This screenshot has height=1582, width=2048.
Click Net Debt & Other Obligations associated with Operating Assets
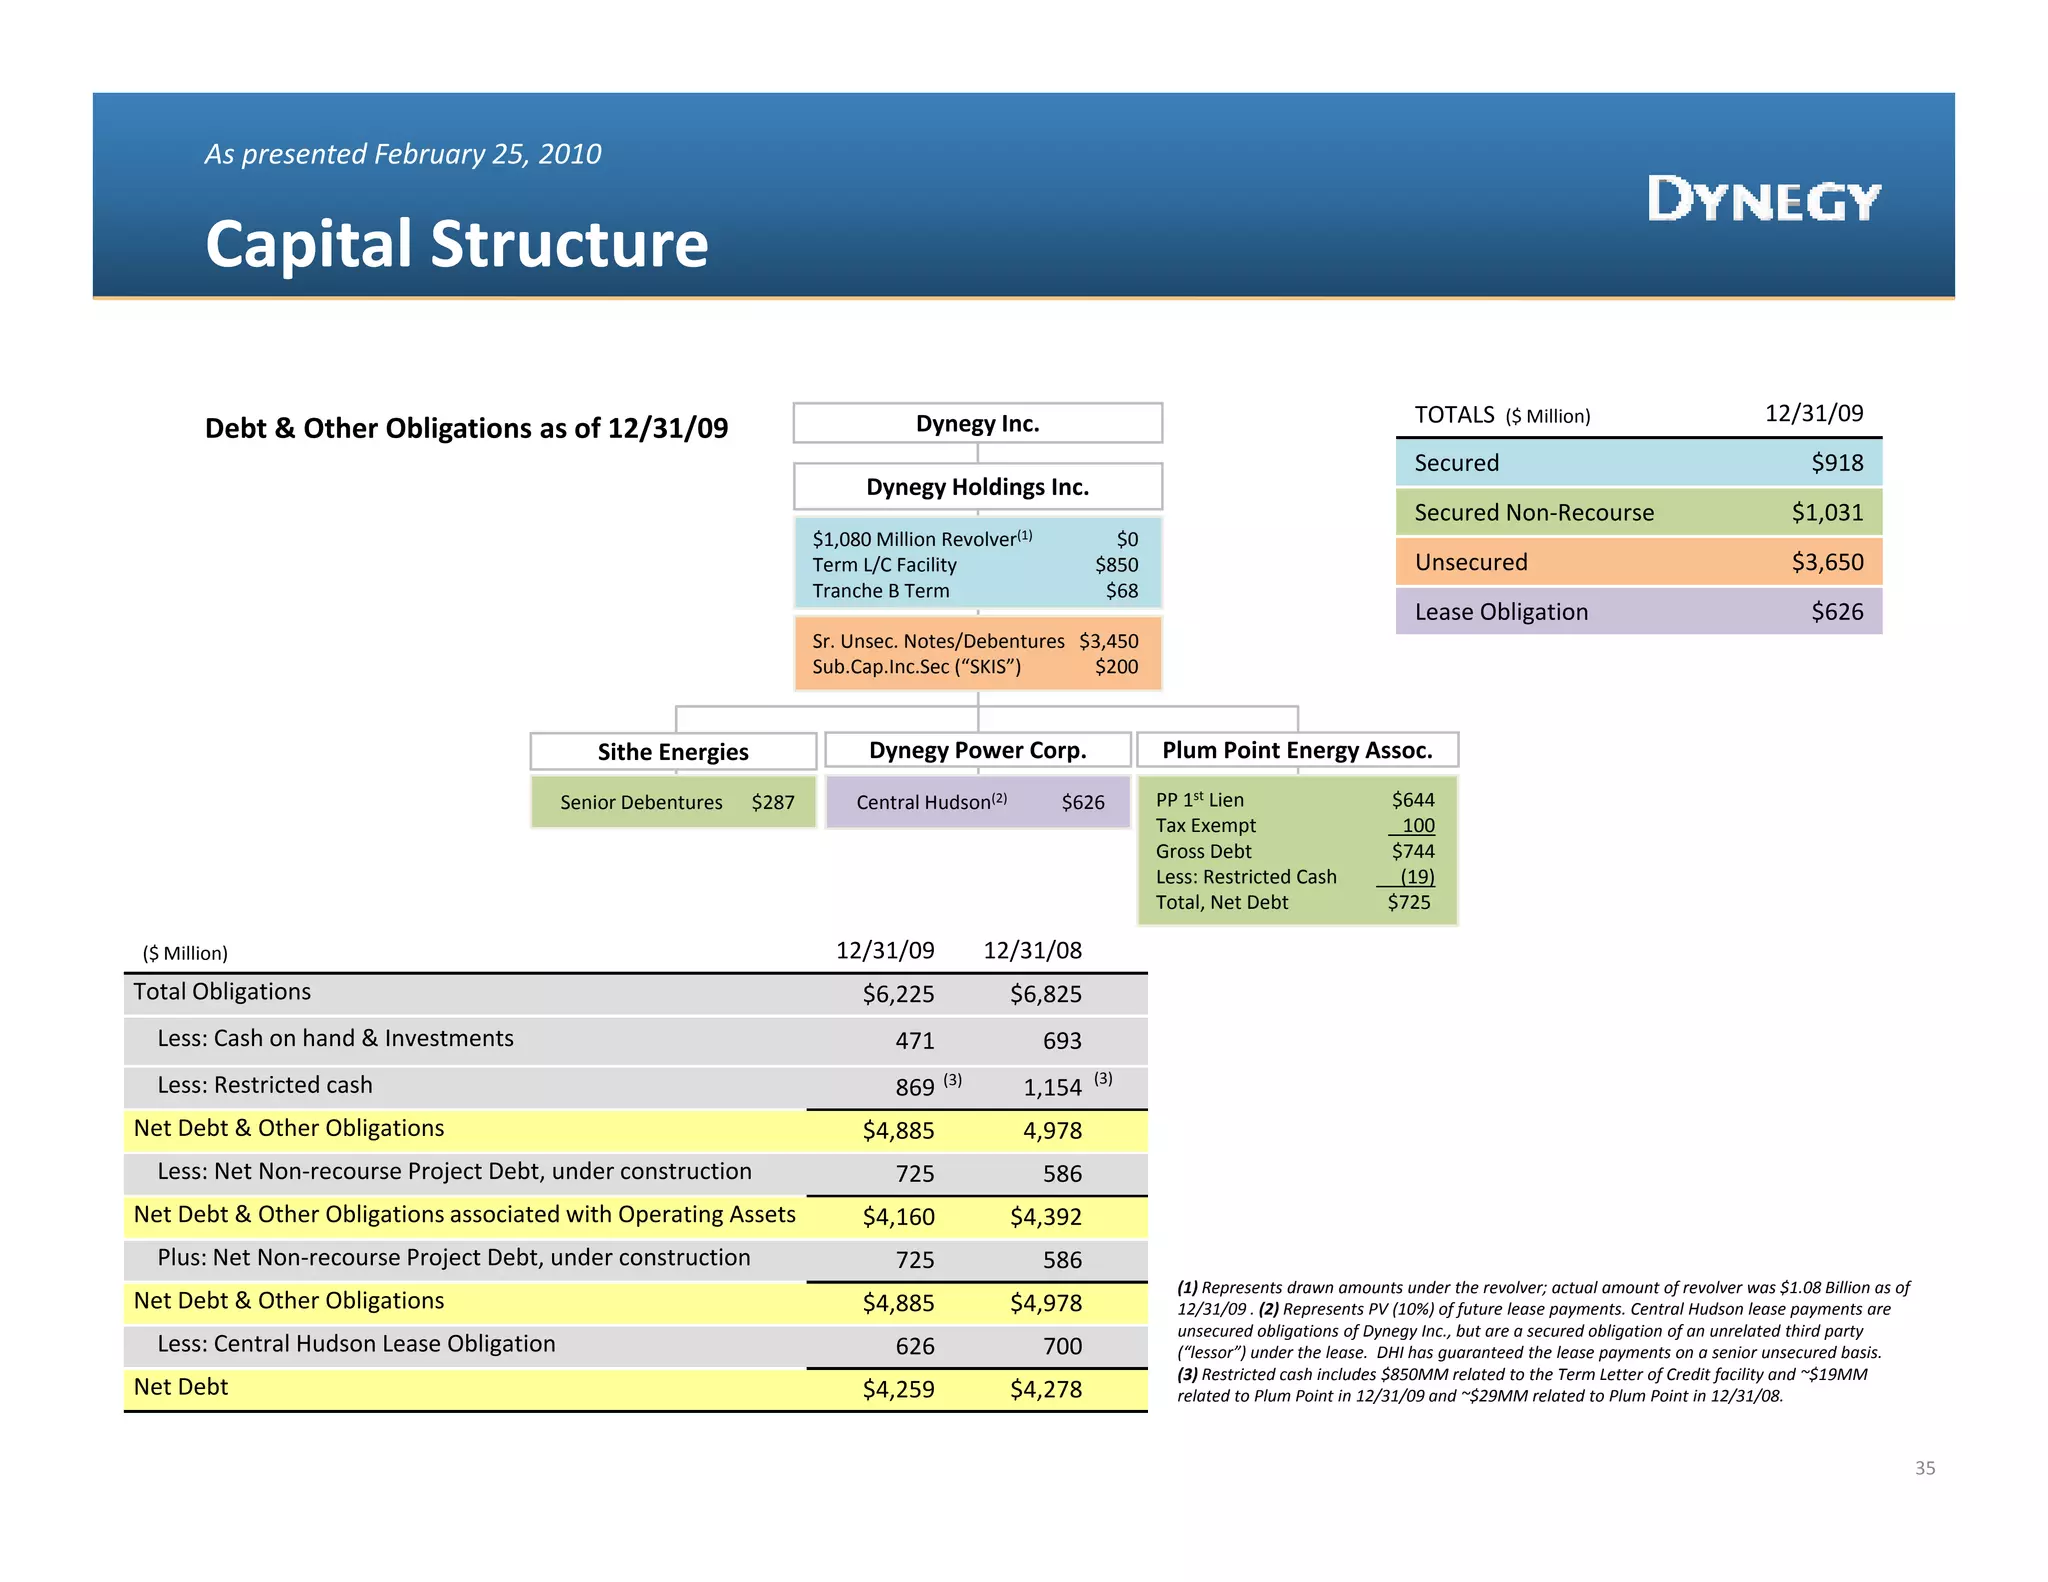465,1214
